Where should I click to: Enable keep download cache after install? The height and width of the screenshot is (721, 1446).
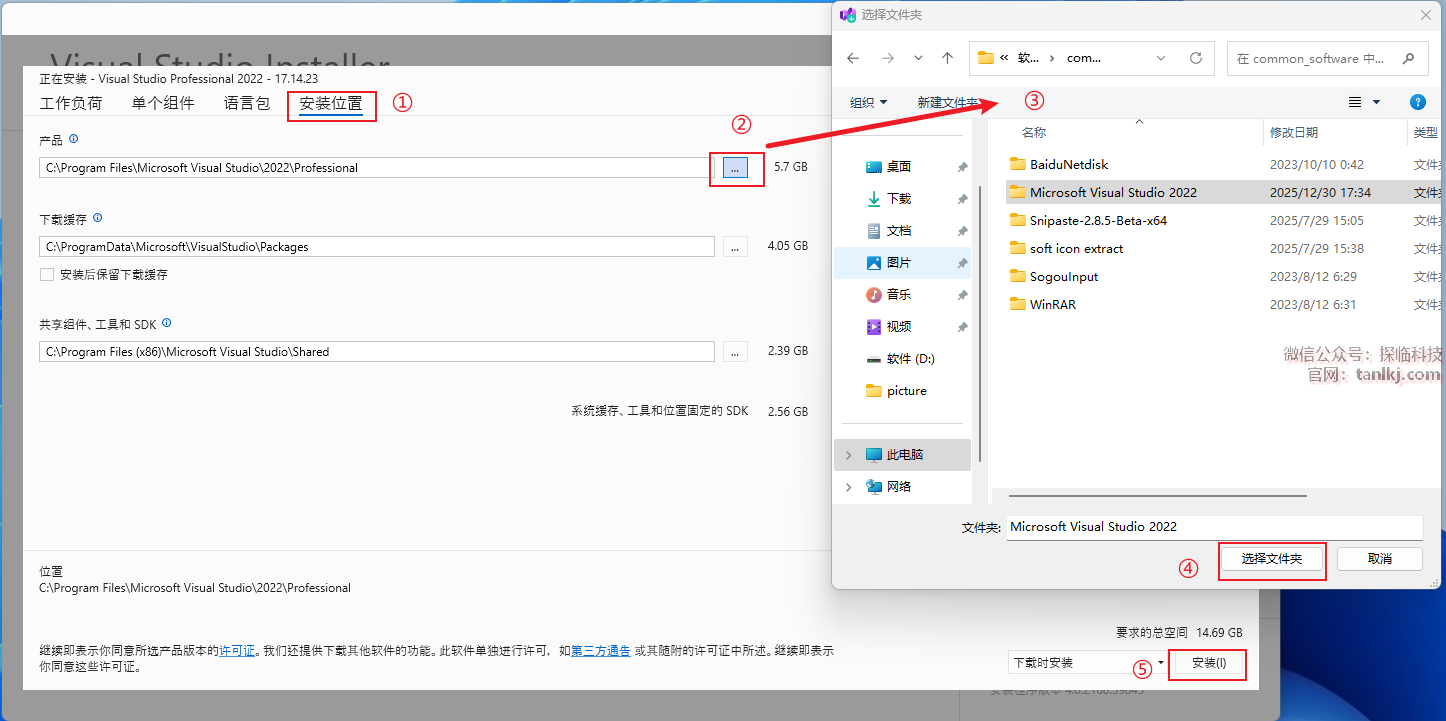tap(47, 274)
